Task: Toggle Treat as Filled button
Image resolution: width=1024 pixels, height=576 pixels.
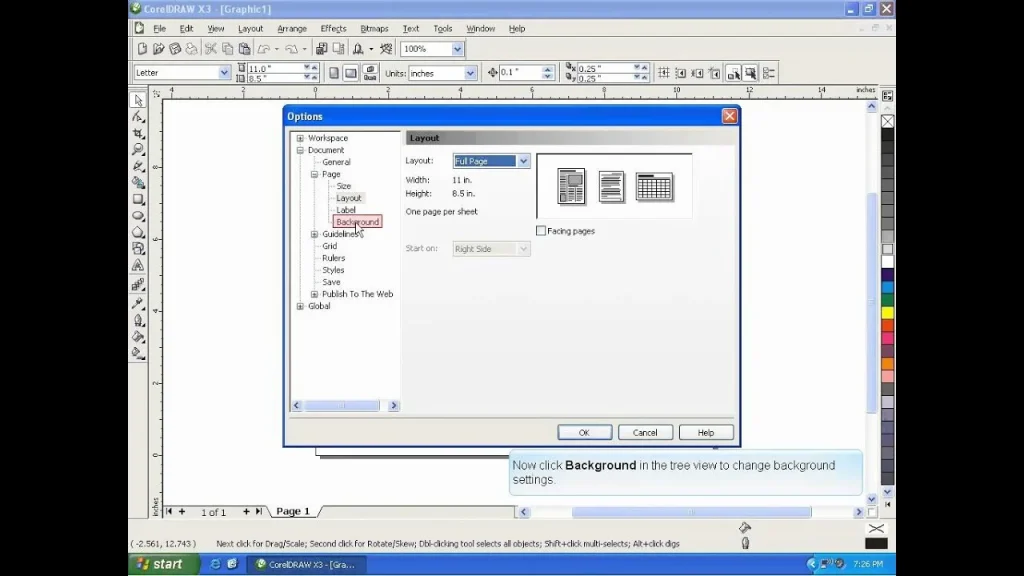Action: coord(750,73)
